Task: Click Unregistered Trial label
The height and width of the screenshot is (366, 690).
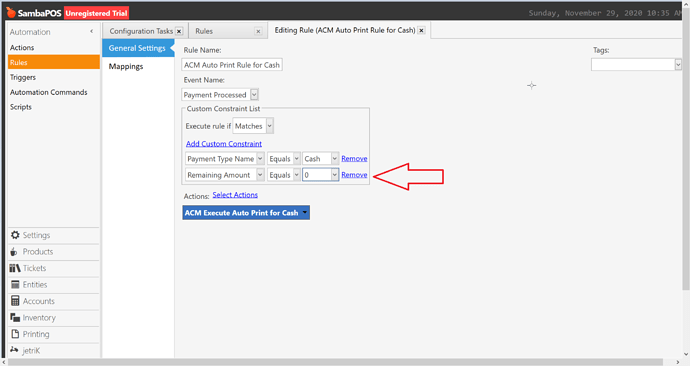Action: click(96, 13)
